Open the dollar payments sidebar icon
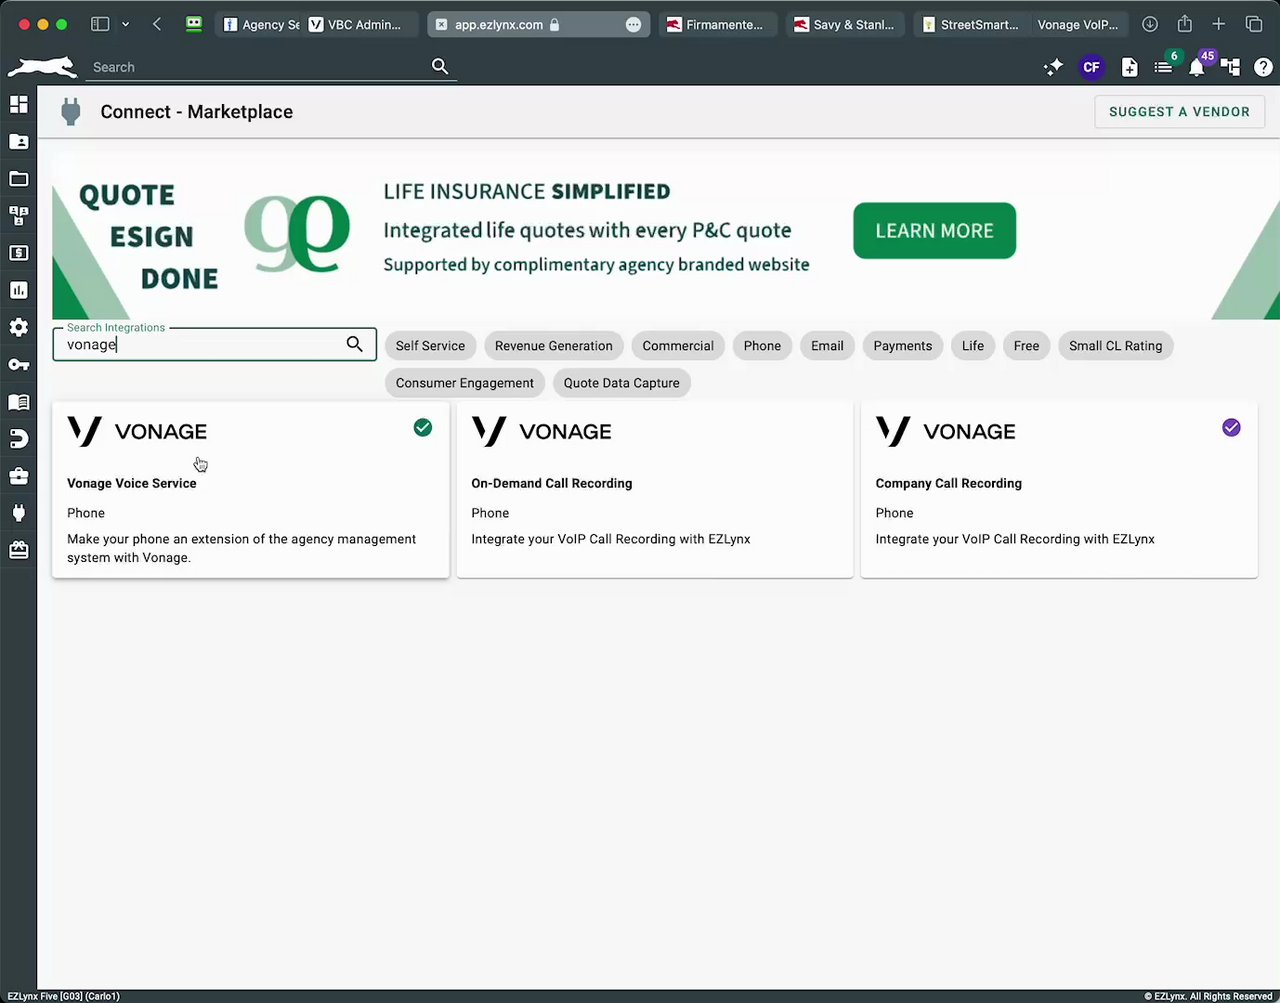 point(18,253)
